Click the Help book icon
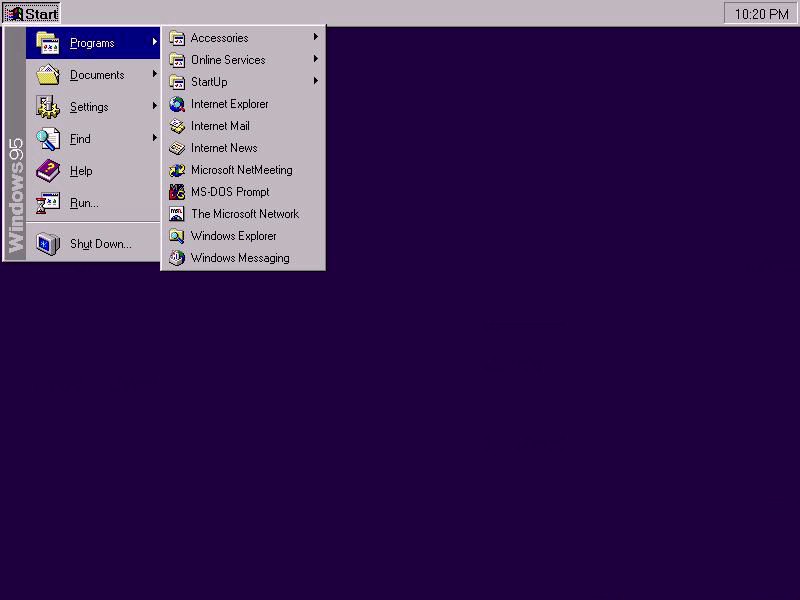Viewport: 800px width, 600px height. 48,170
